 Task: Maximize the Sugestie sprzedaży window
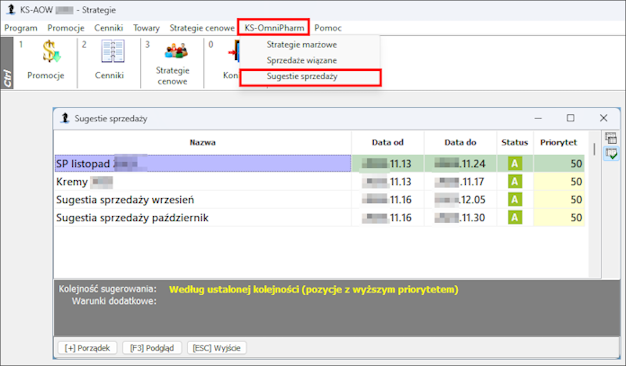click(x=571, y=118)
